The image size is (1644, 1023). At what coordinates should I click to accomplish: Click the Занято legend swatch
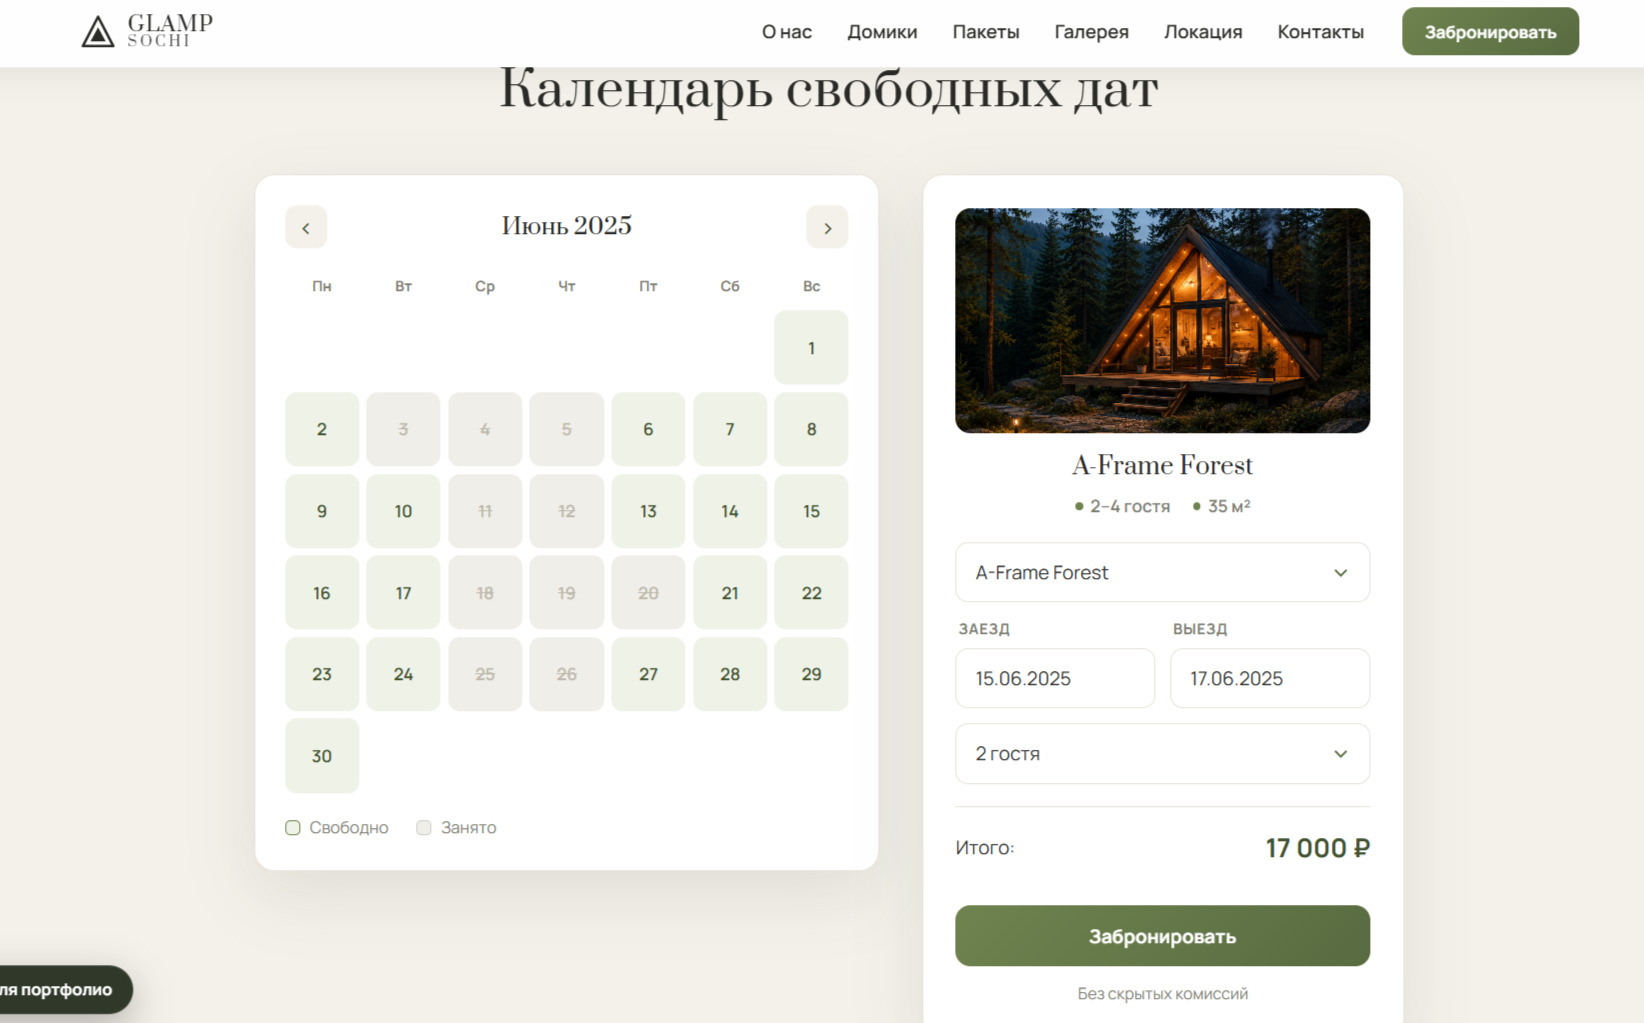coord(424,828)
